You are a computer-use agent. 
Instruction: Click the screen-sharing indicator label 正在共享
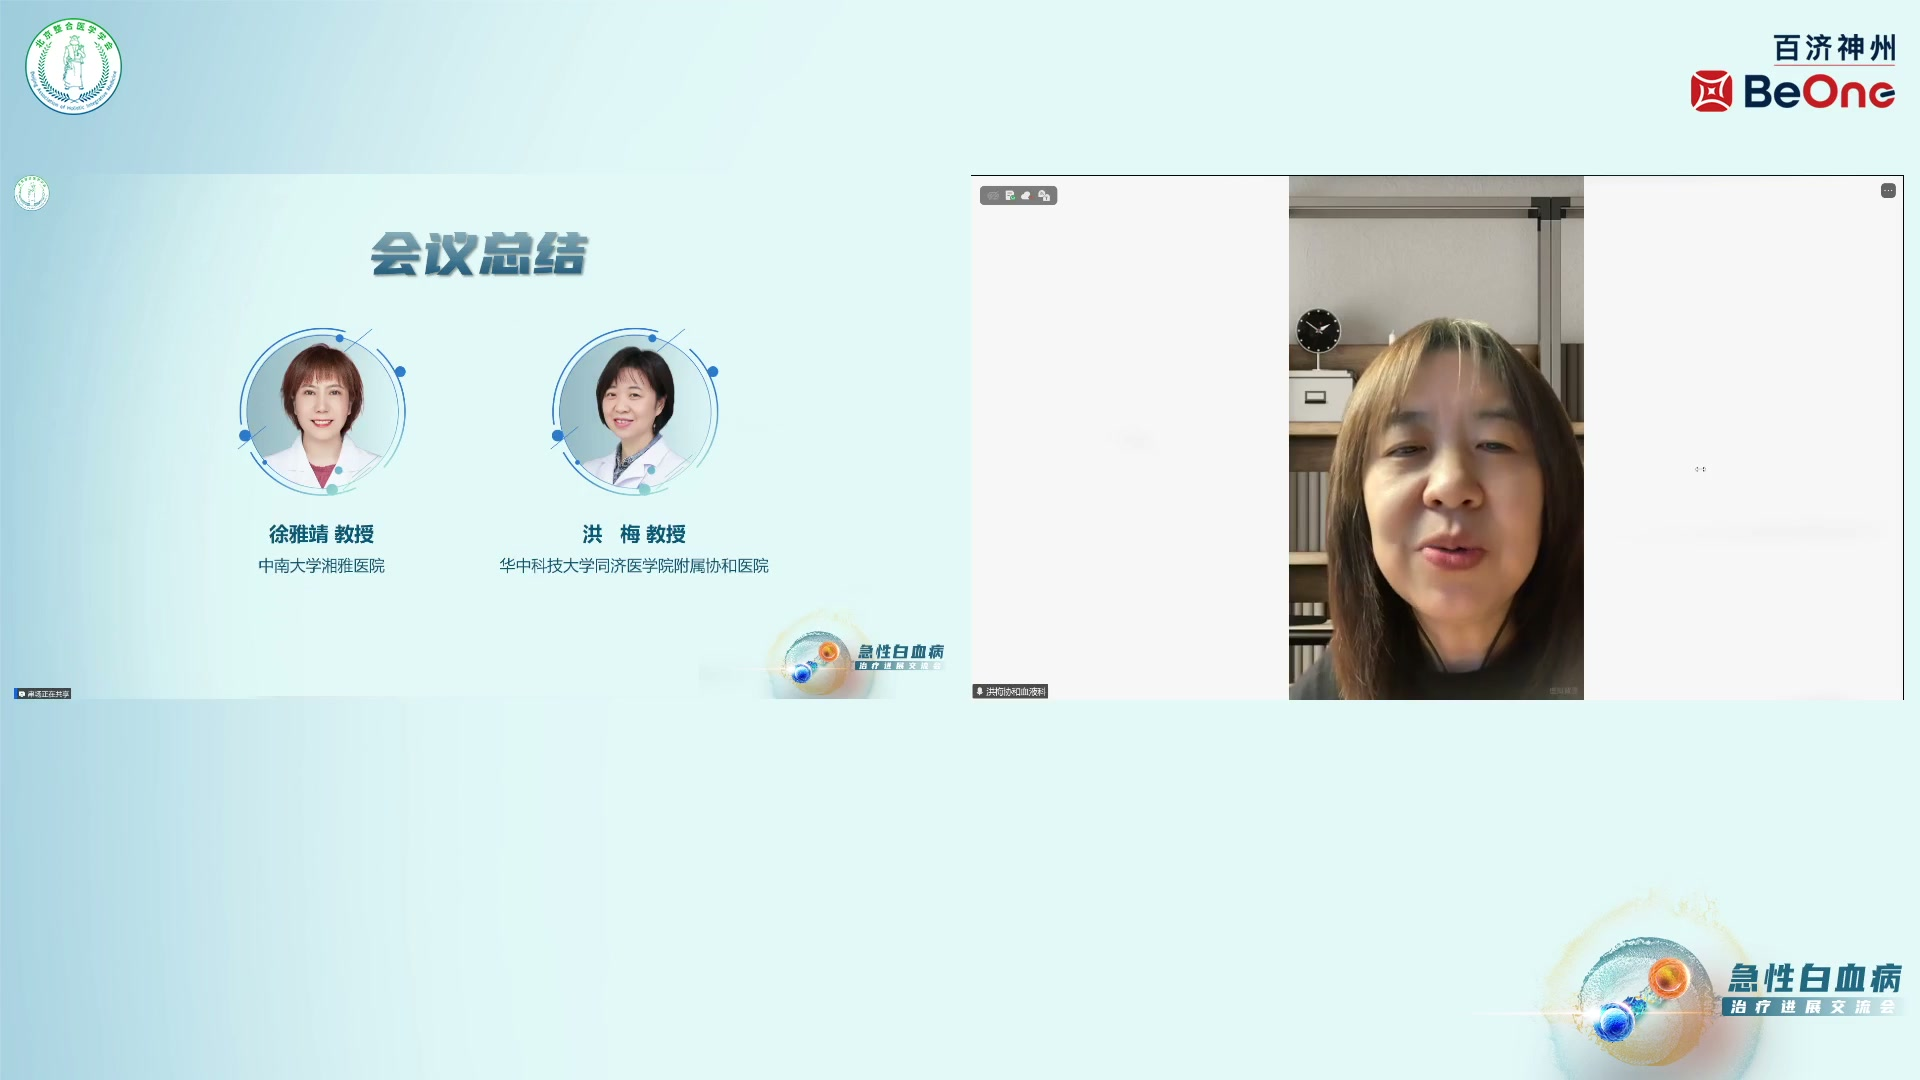[43, 693]
